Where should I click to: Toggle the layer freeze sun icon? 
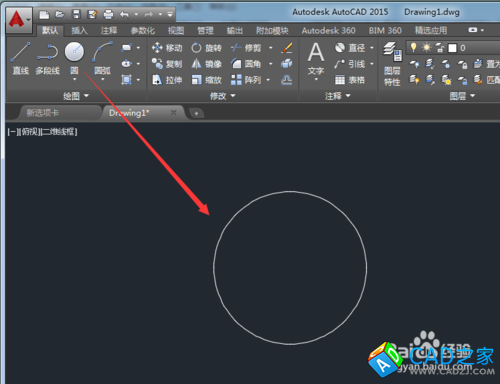[426, 48]
